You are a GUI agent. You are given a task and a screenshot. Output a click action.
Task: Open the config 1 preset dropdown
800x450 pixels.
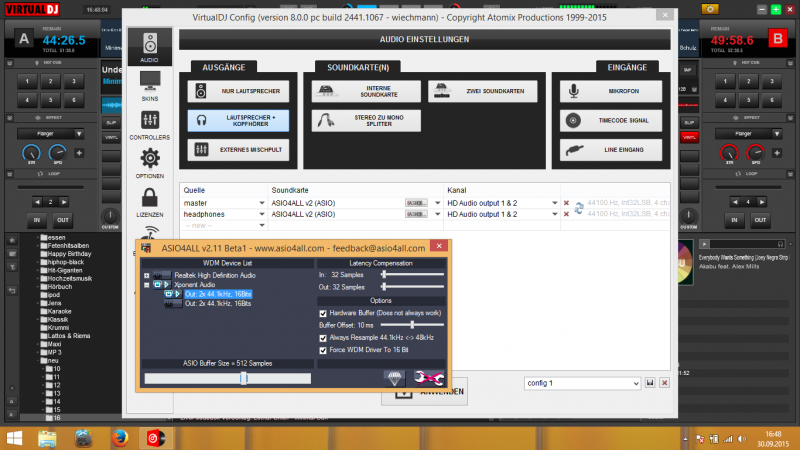[636, 383]
